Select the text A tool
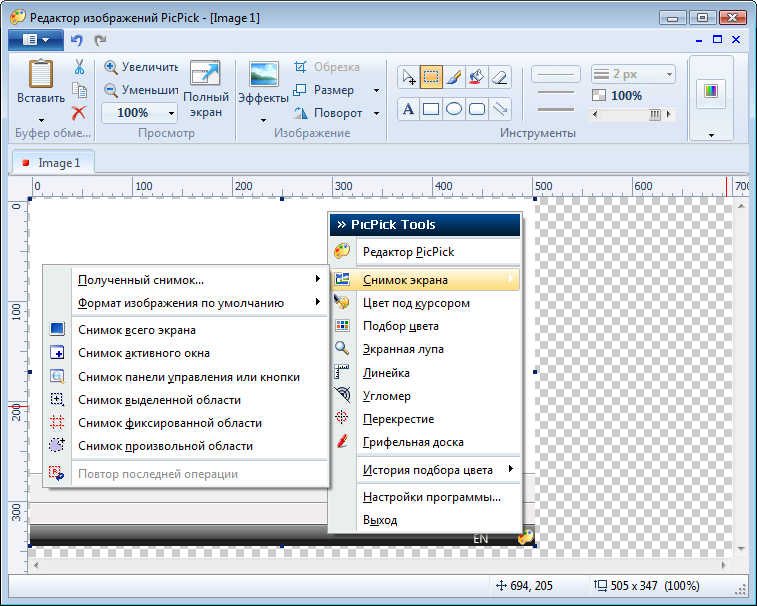 (x=408, y=109)
